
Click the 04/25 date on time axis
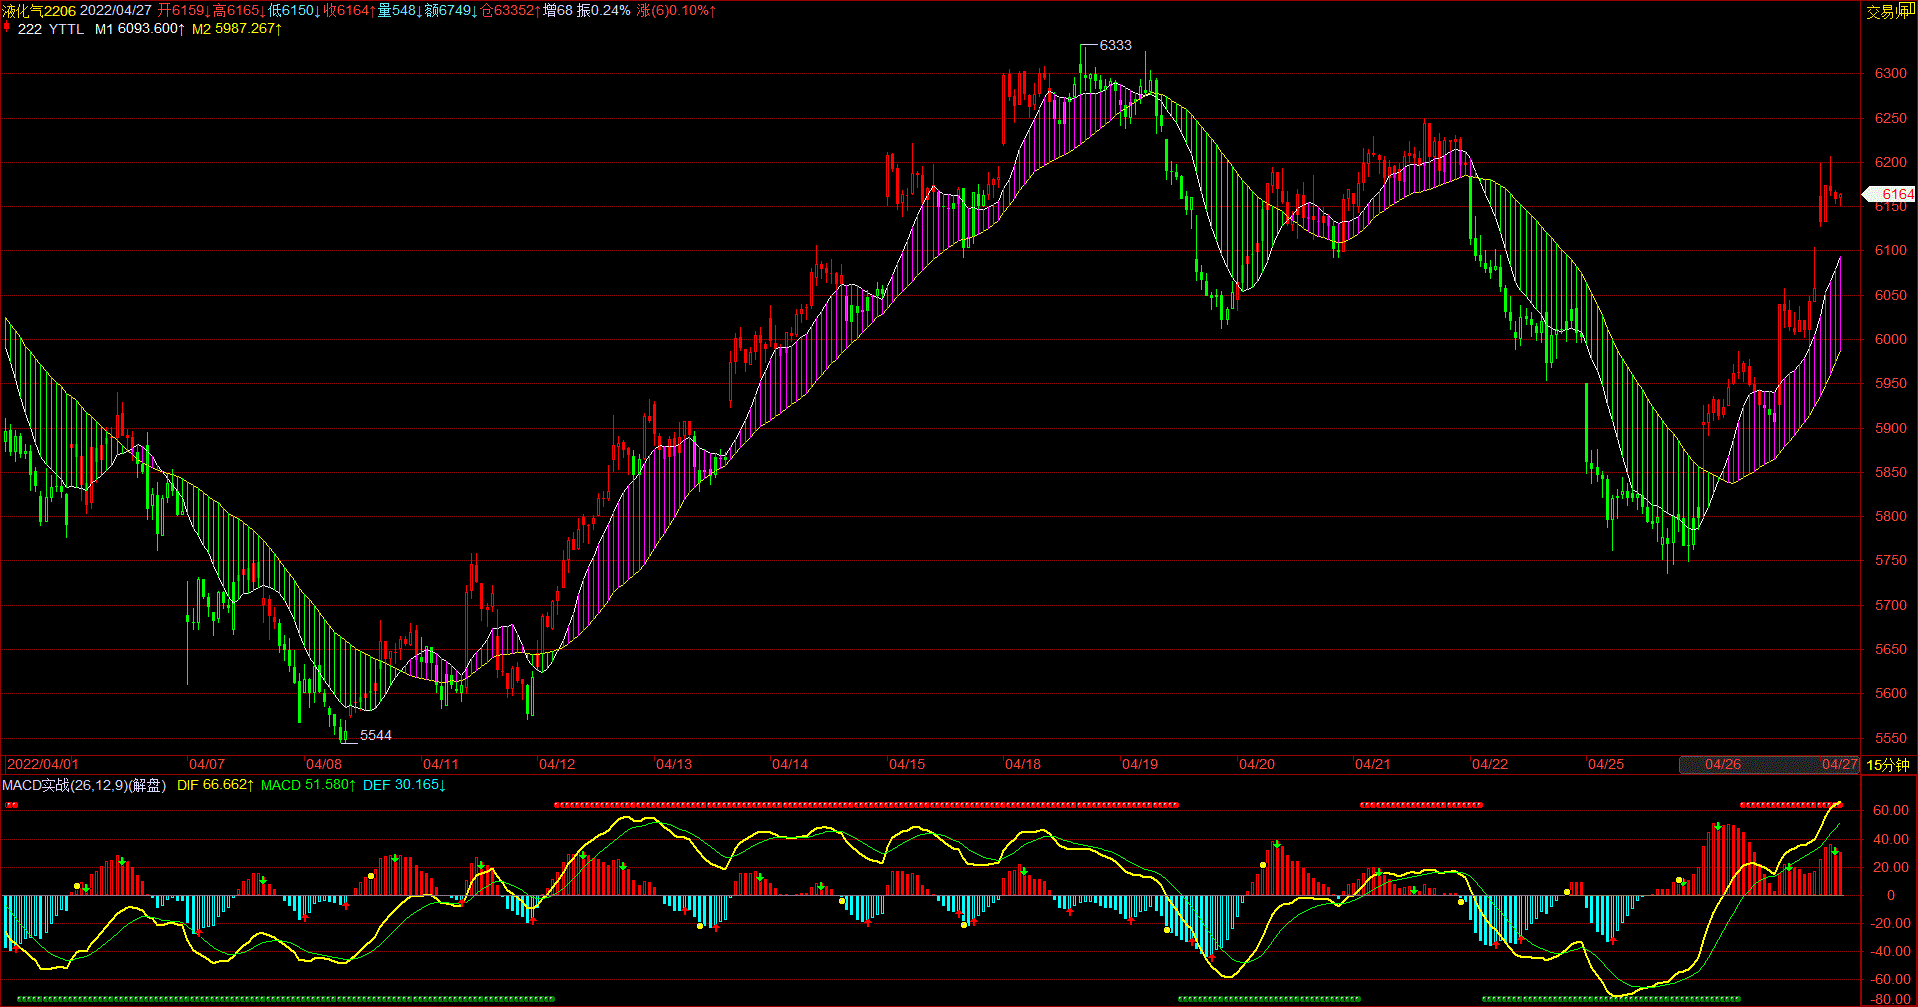pyautogui.click(x=1606, y=764)
